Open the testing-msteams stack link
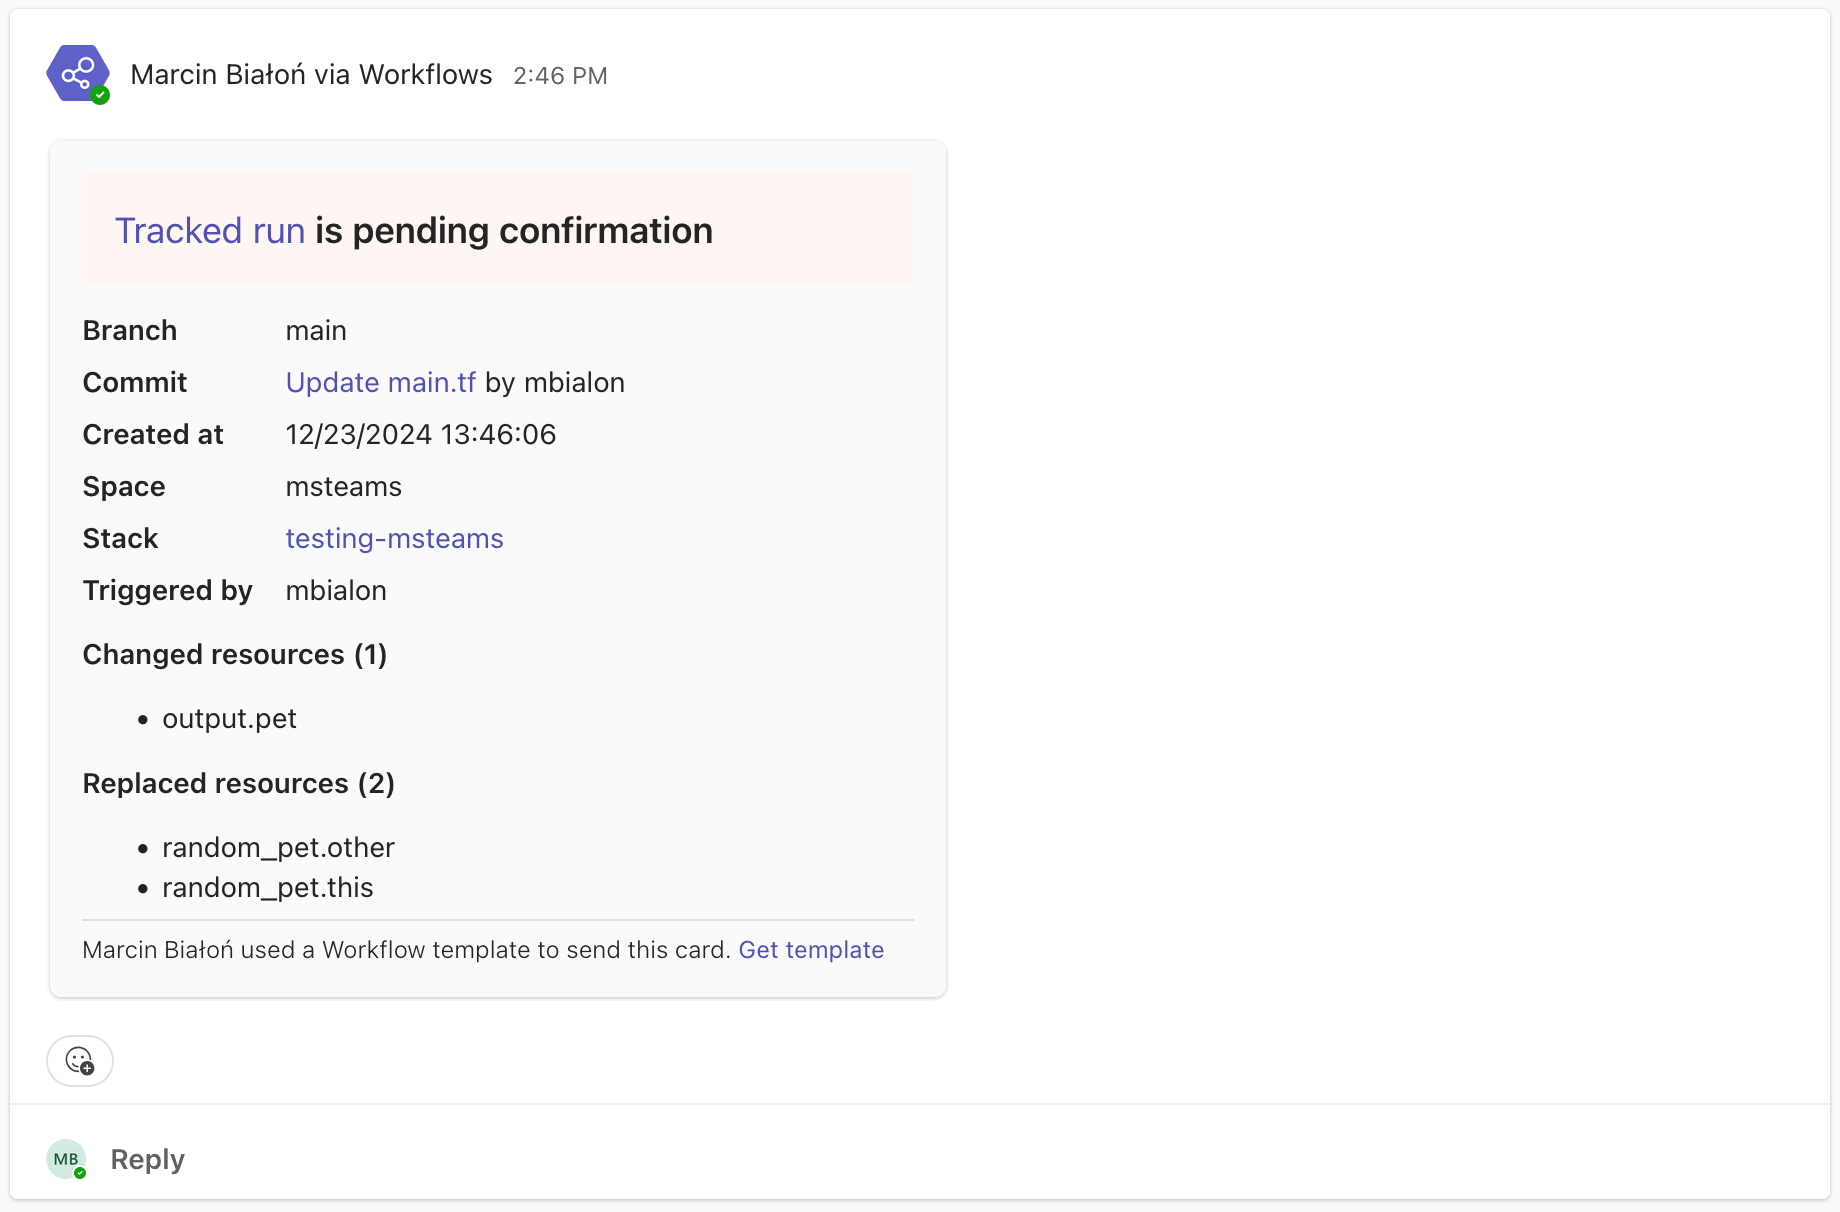The image size is (1840, 1212). (x=394, y=538)
